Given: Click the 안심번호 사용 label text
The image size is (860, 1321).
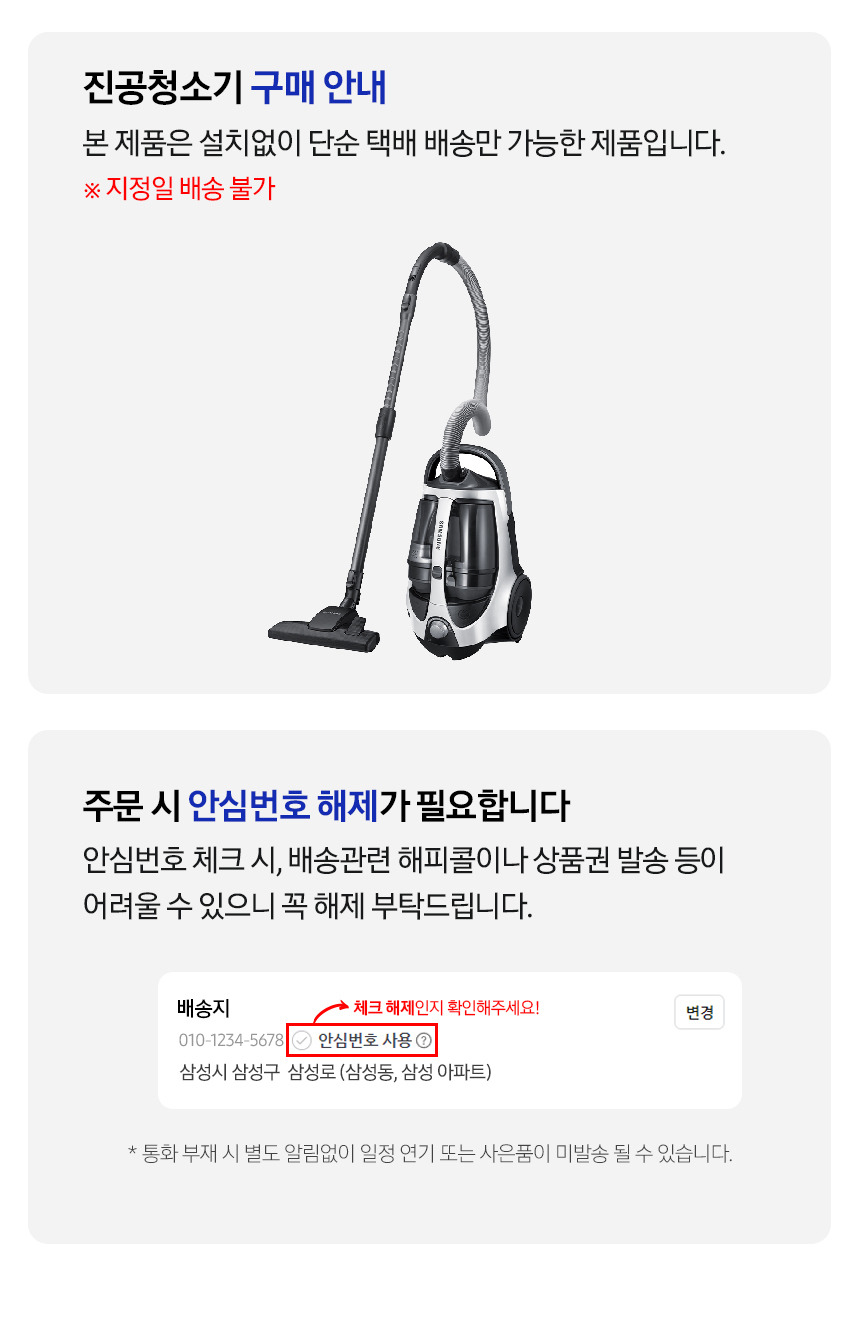Looking at the screenshot, I should [x=365, y=1041].
